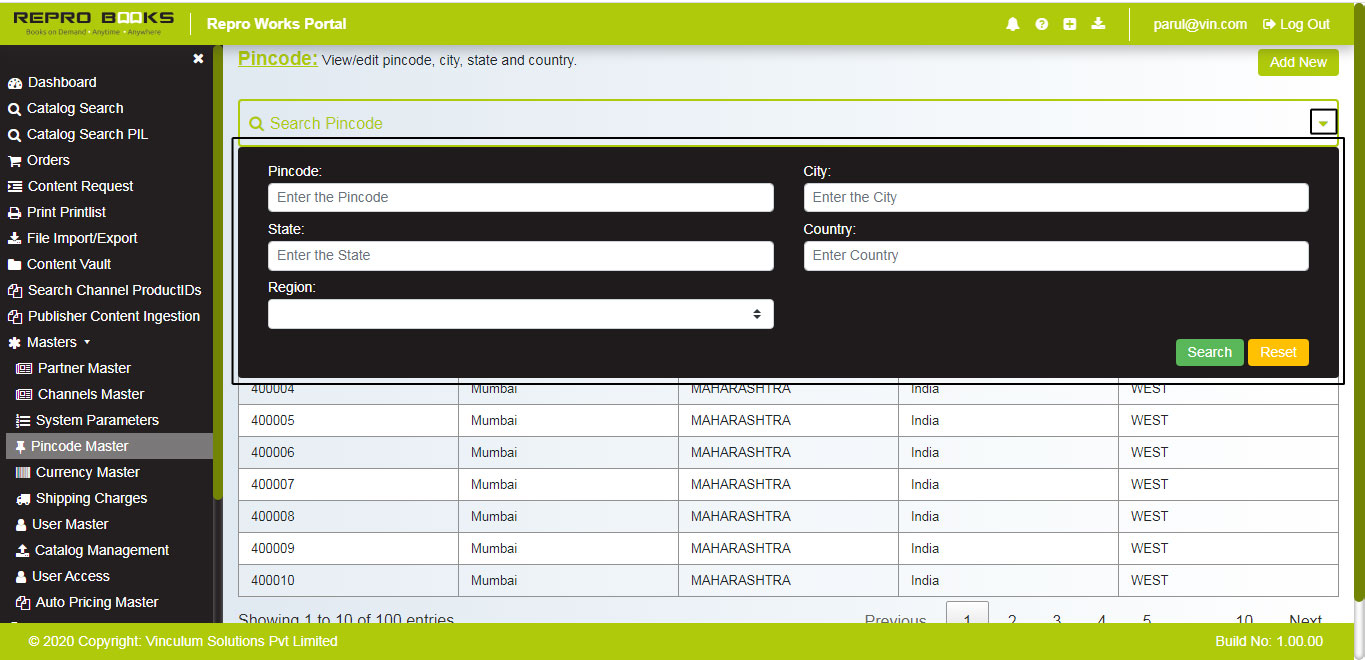Open the notifications bell icon
Screen dimensions: 1365x660
click(1012, 24)
